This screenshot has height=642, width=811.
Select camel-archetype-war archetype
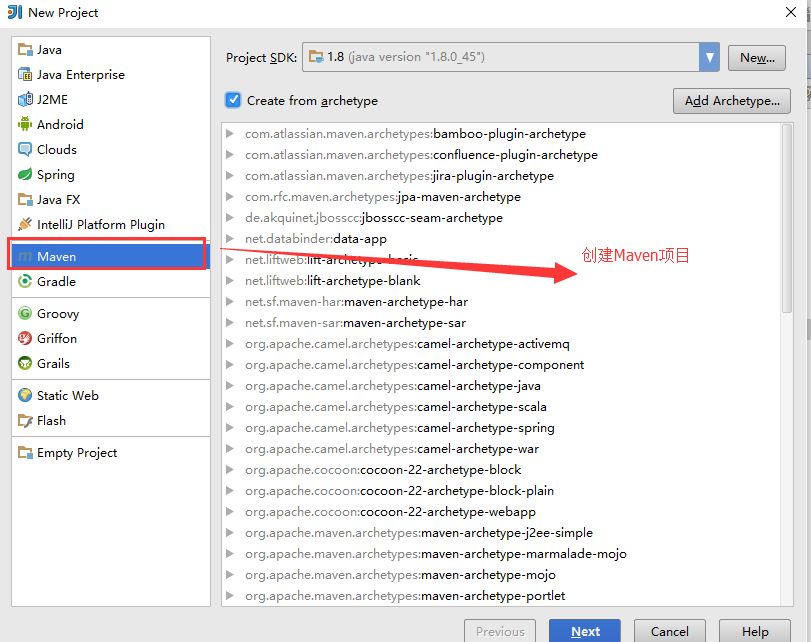click(x=392, y=449)
